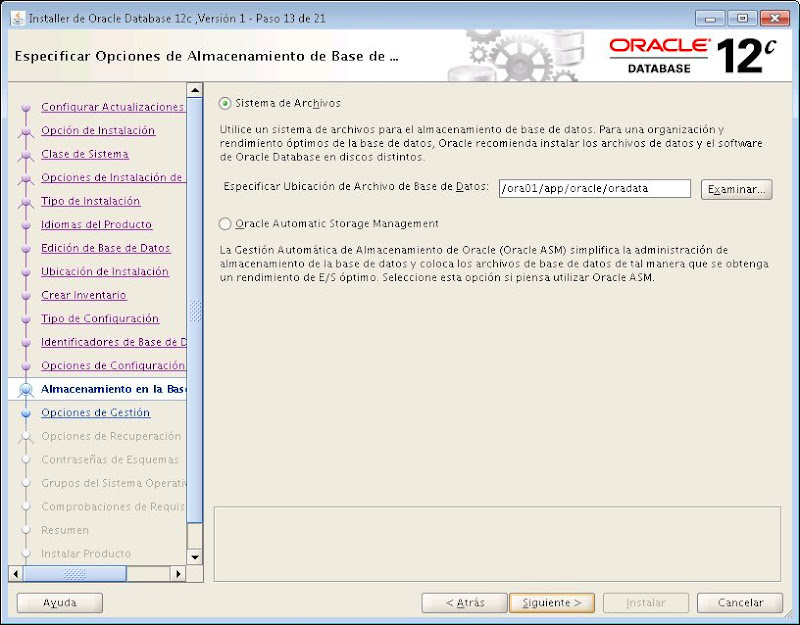Minimize the installer window
Image resolution: width=800 pixels, height=625 pixels.
tap(710, 19)
